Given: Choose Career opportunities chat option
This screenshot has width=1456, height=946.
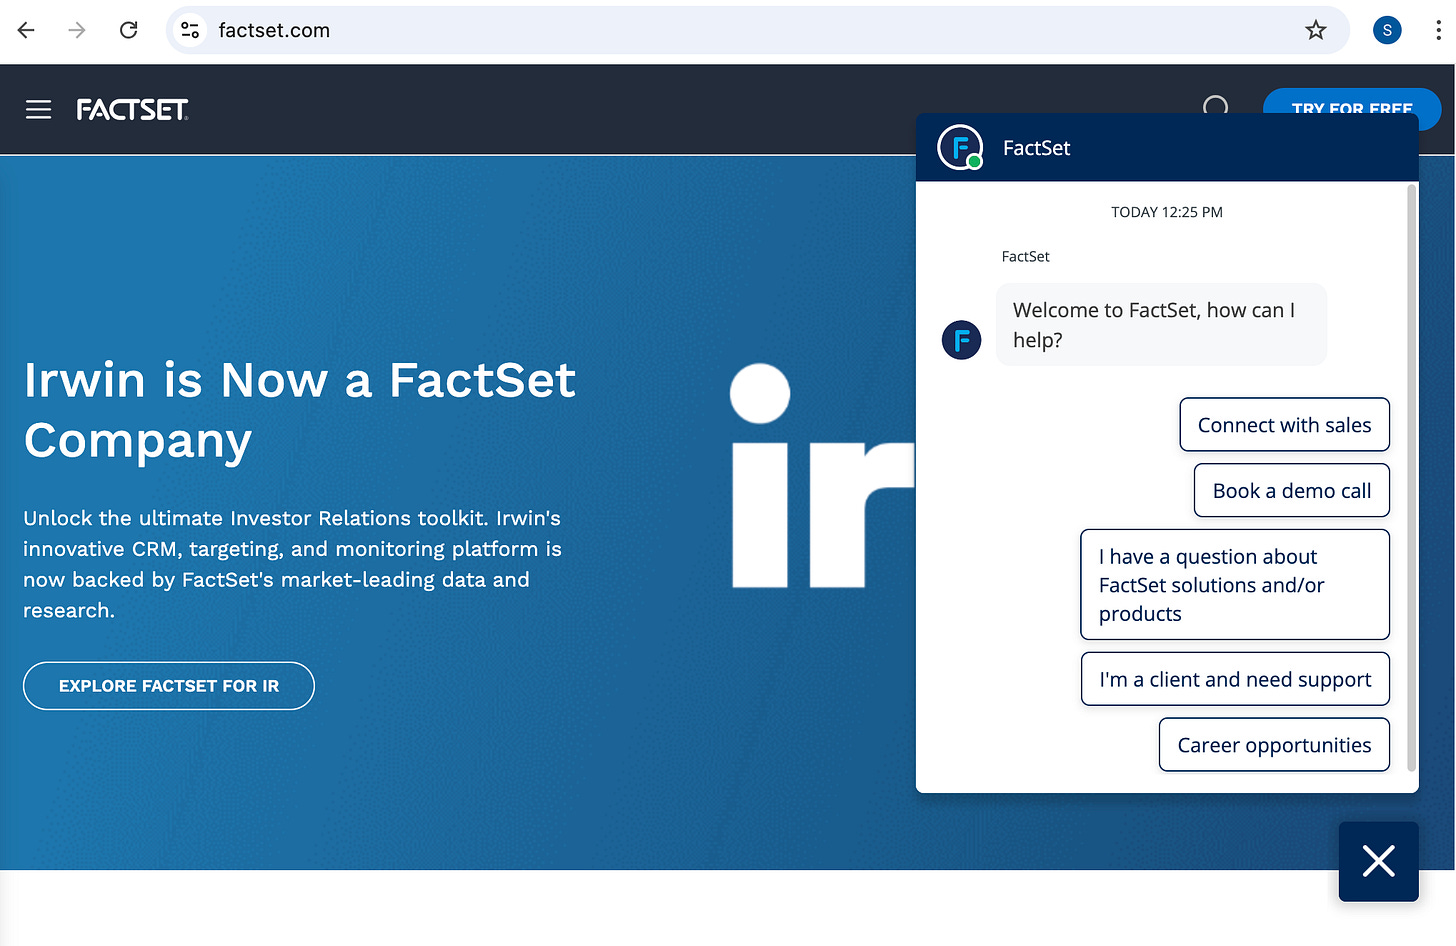Looking at the screenshot, I should point(1274,745).
